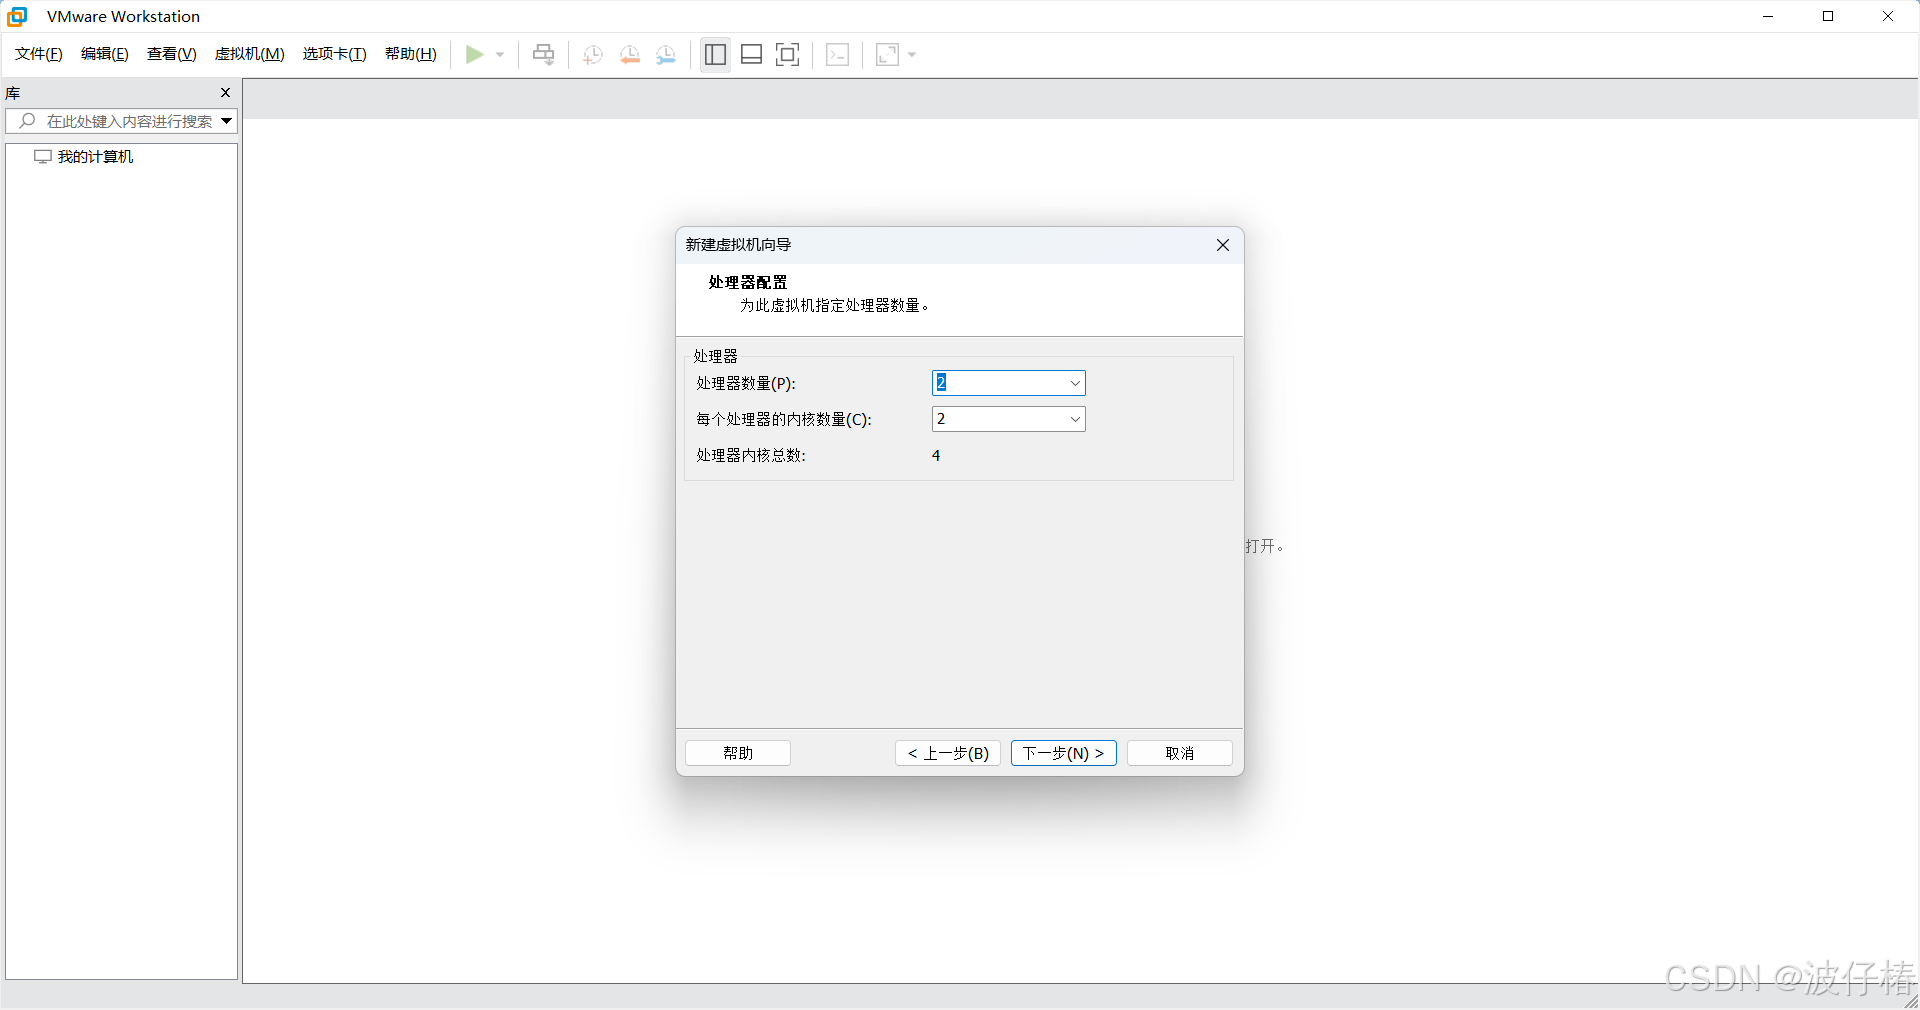
Task: Open the processor count dropdown
Action: (x=1074, y=383)
